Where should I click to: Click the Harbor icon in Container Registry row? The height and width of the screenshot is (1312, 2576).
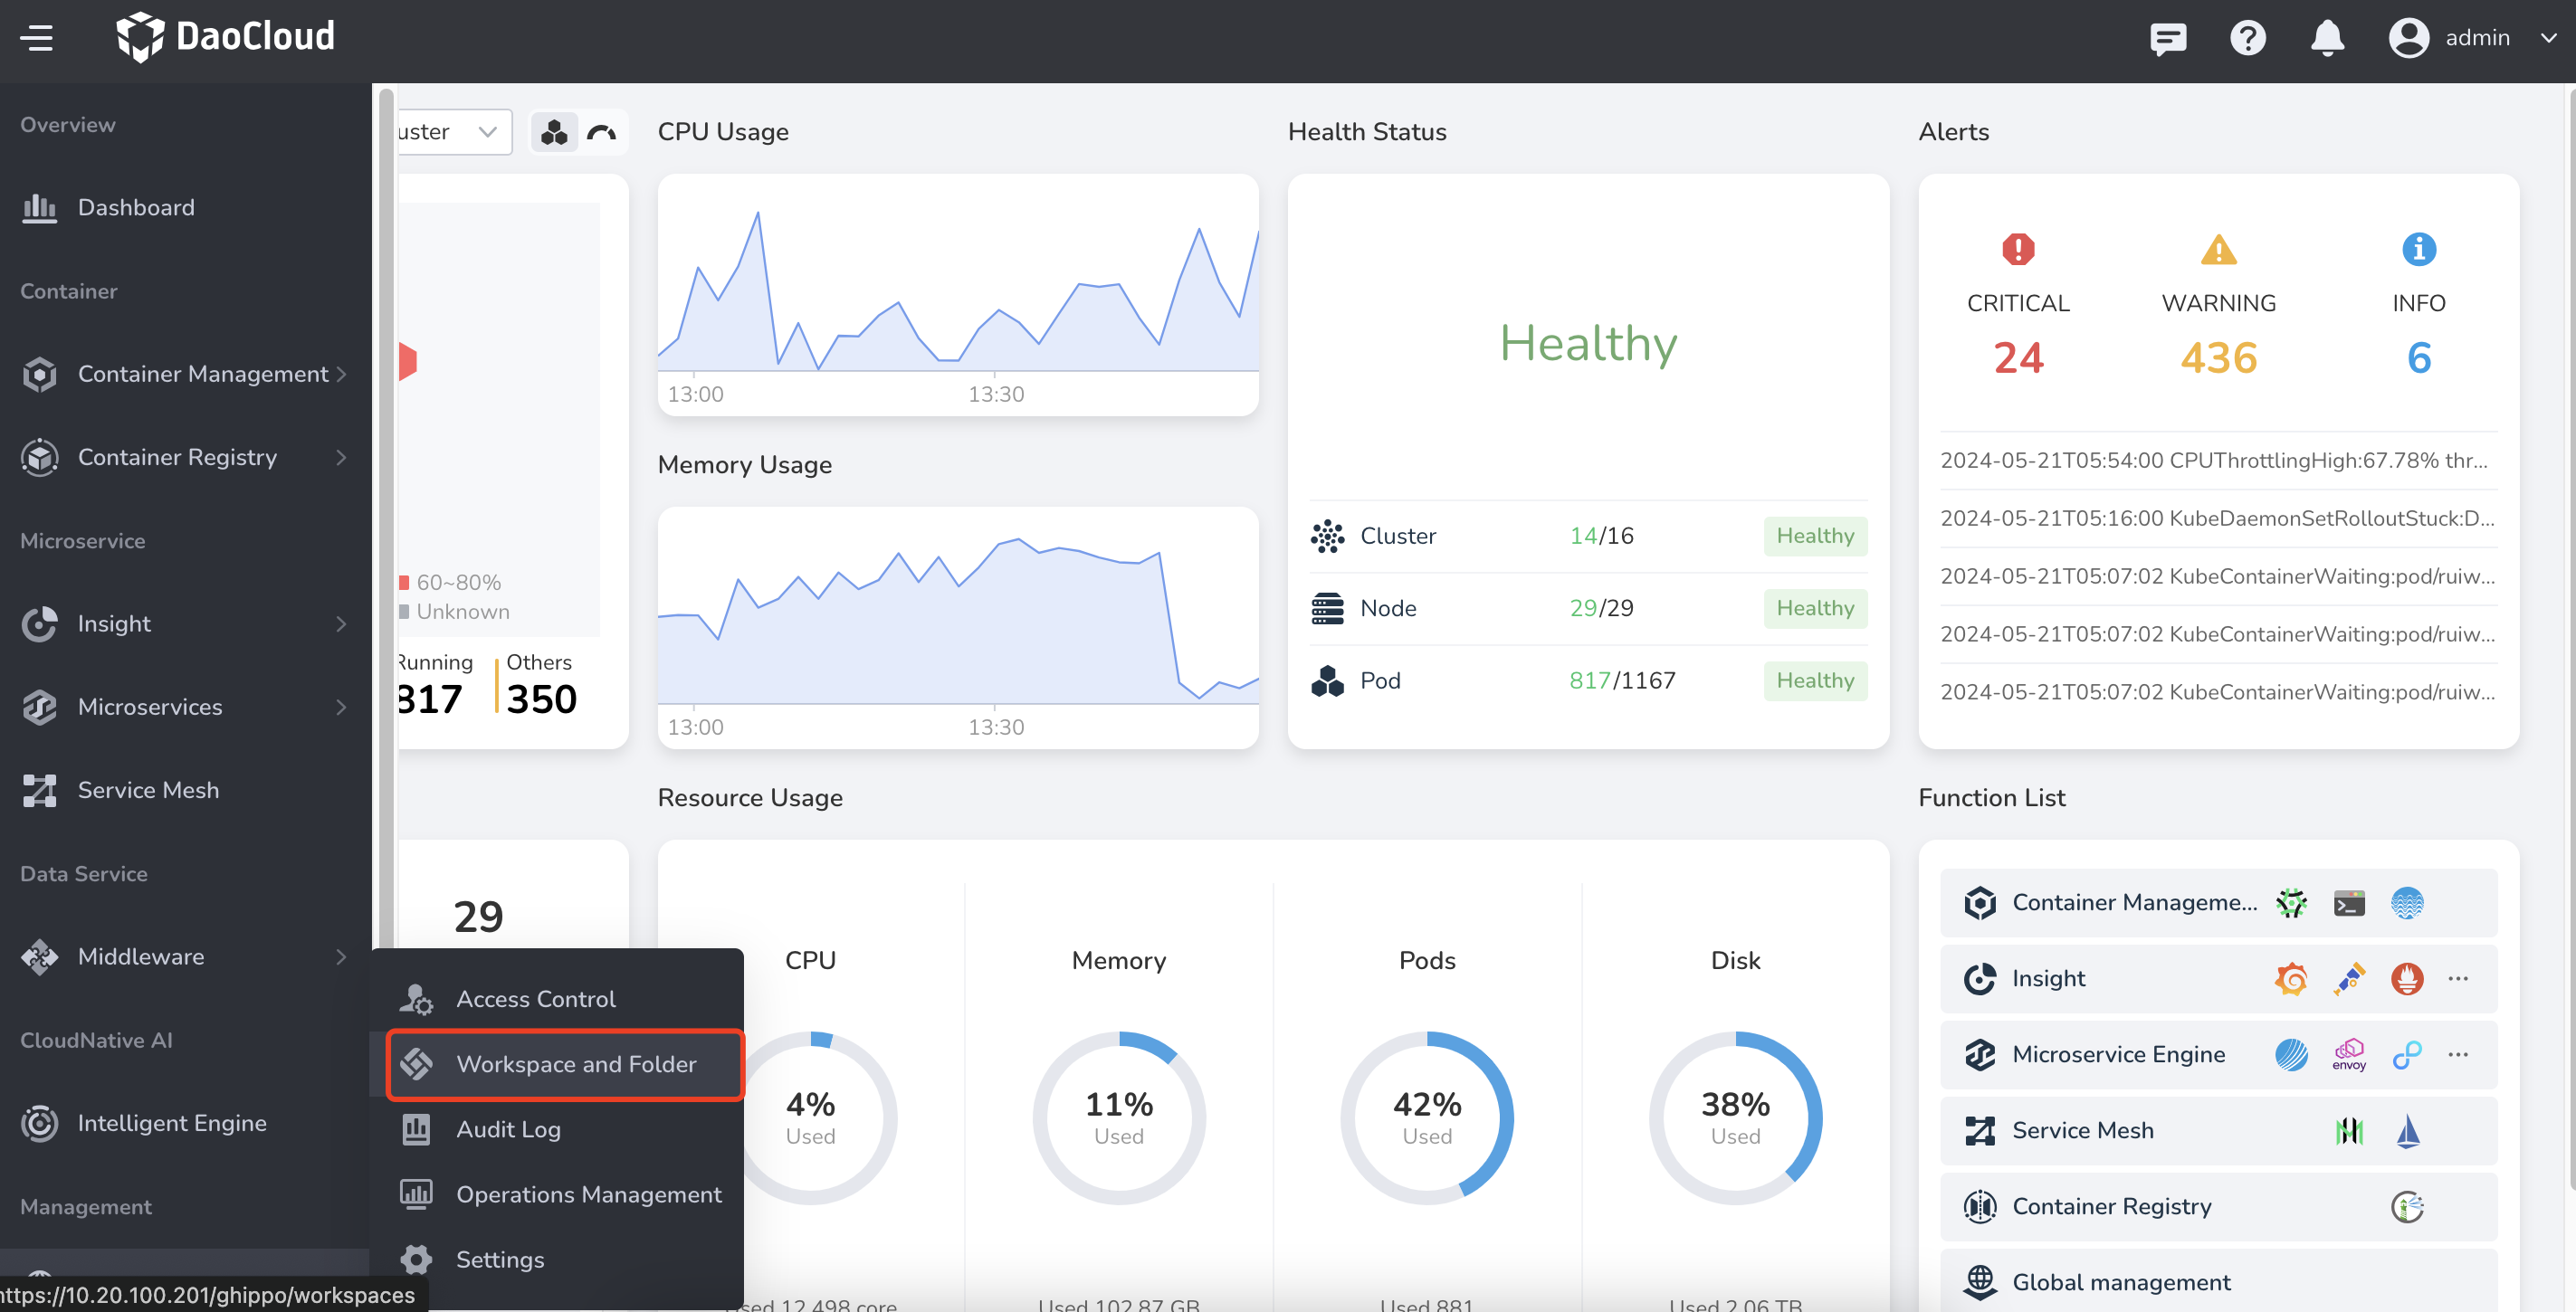[2406, 1206]
